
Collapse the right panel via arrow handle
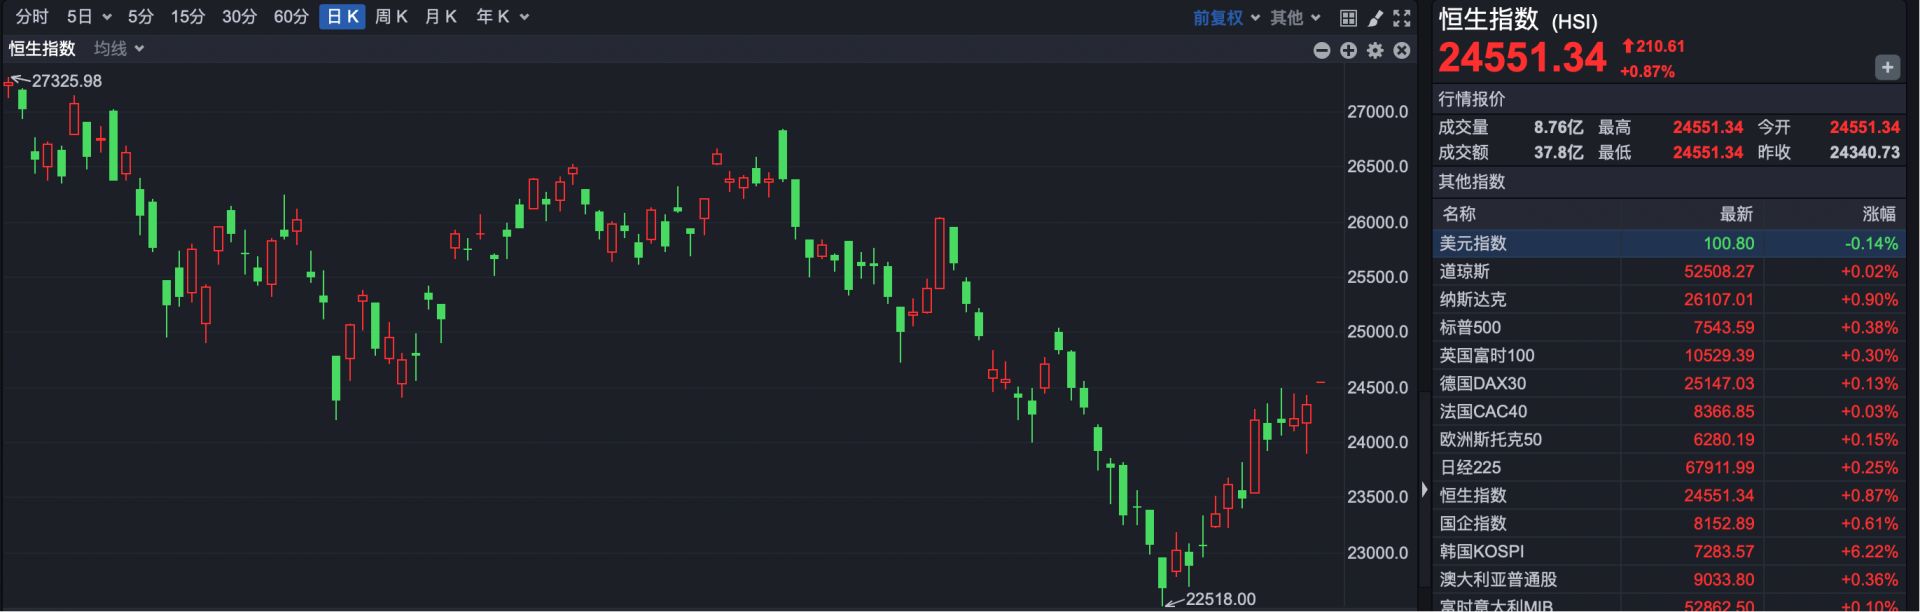click(1424, 490)
